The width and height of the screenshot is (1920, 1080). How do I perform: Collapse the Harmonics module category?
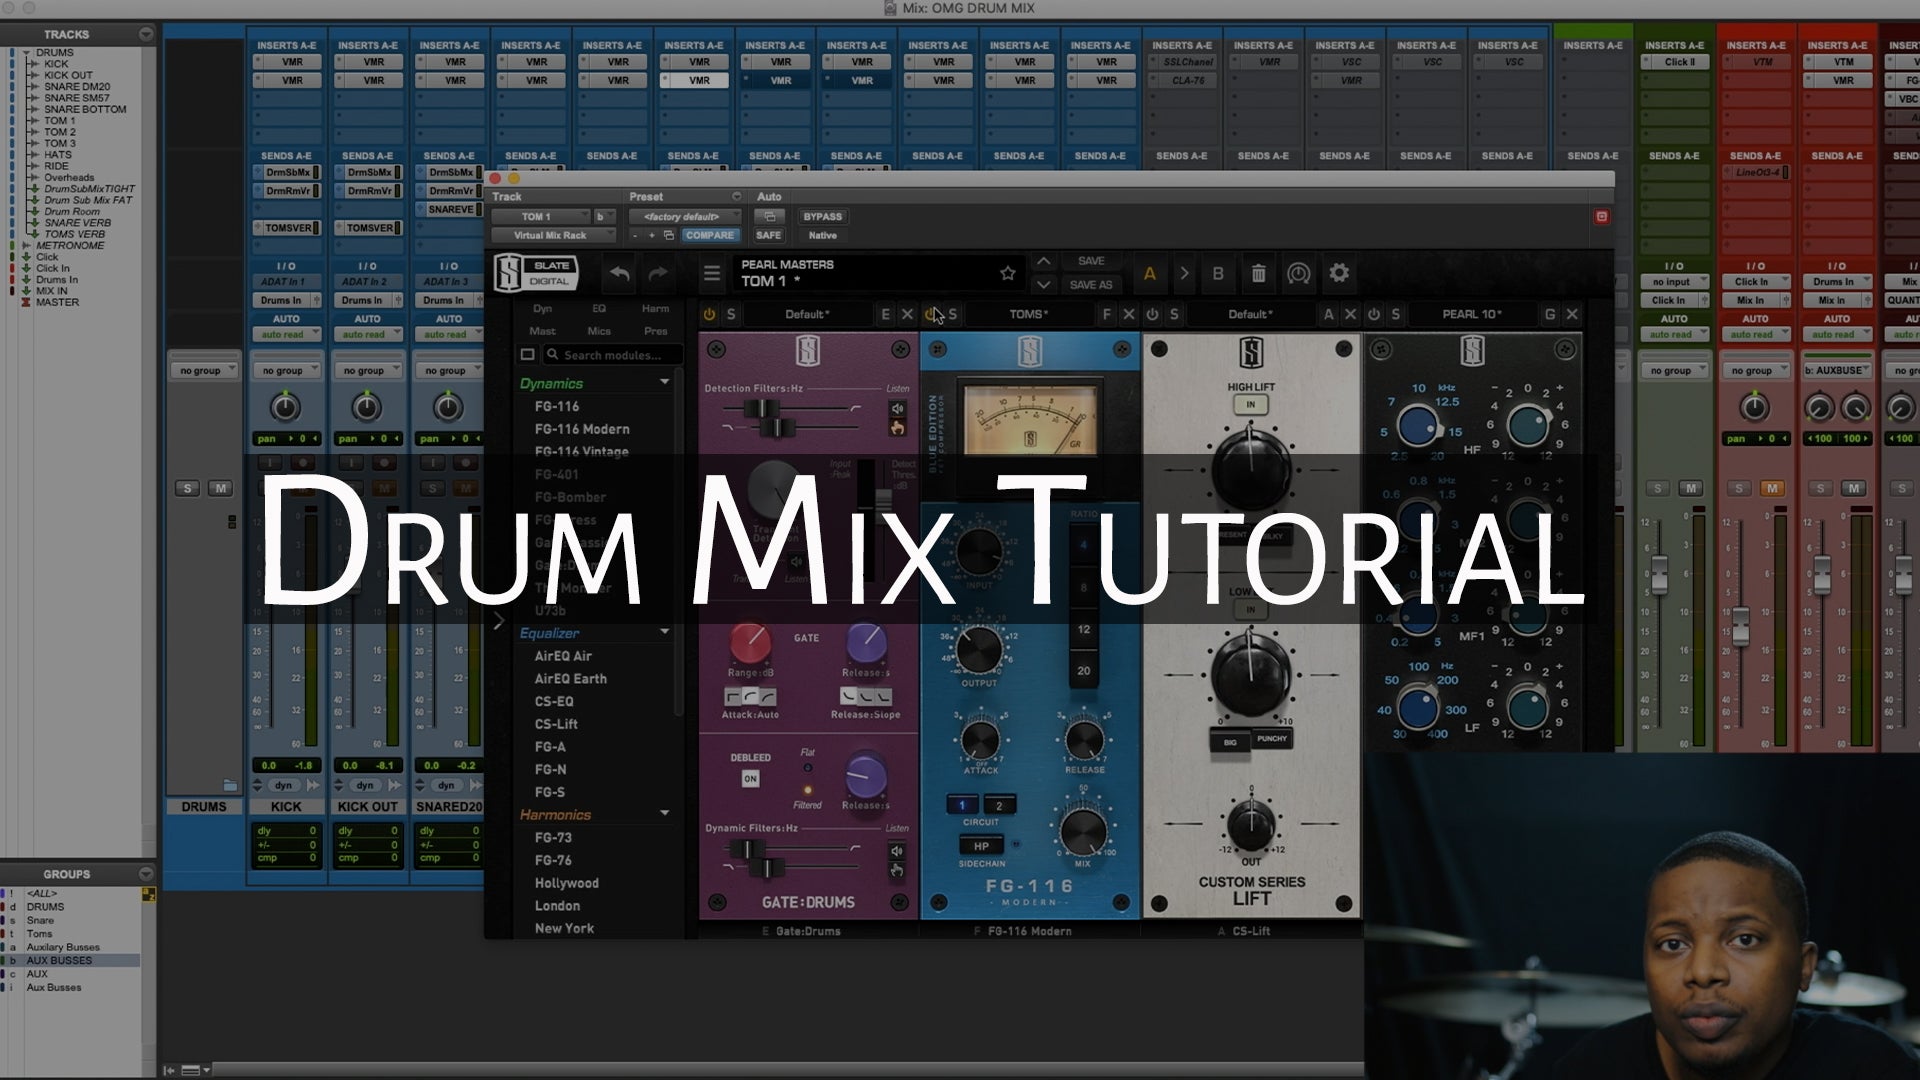(664, 814)
